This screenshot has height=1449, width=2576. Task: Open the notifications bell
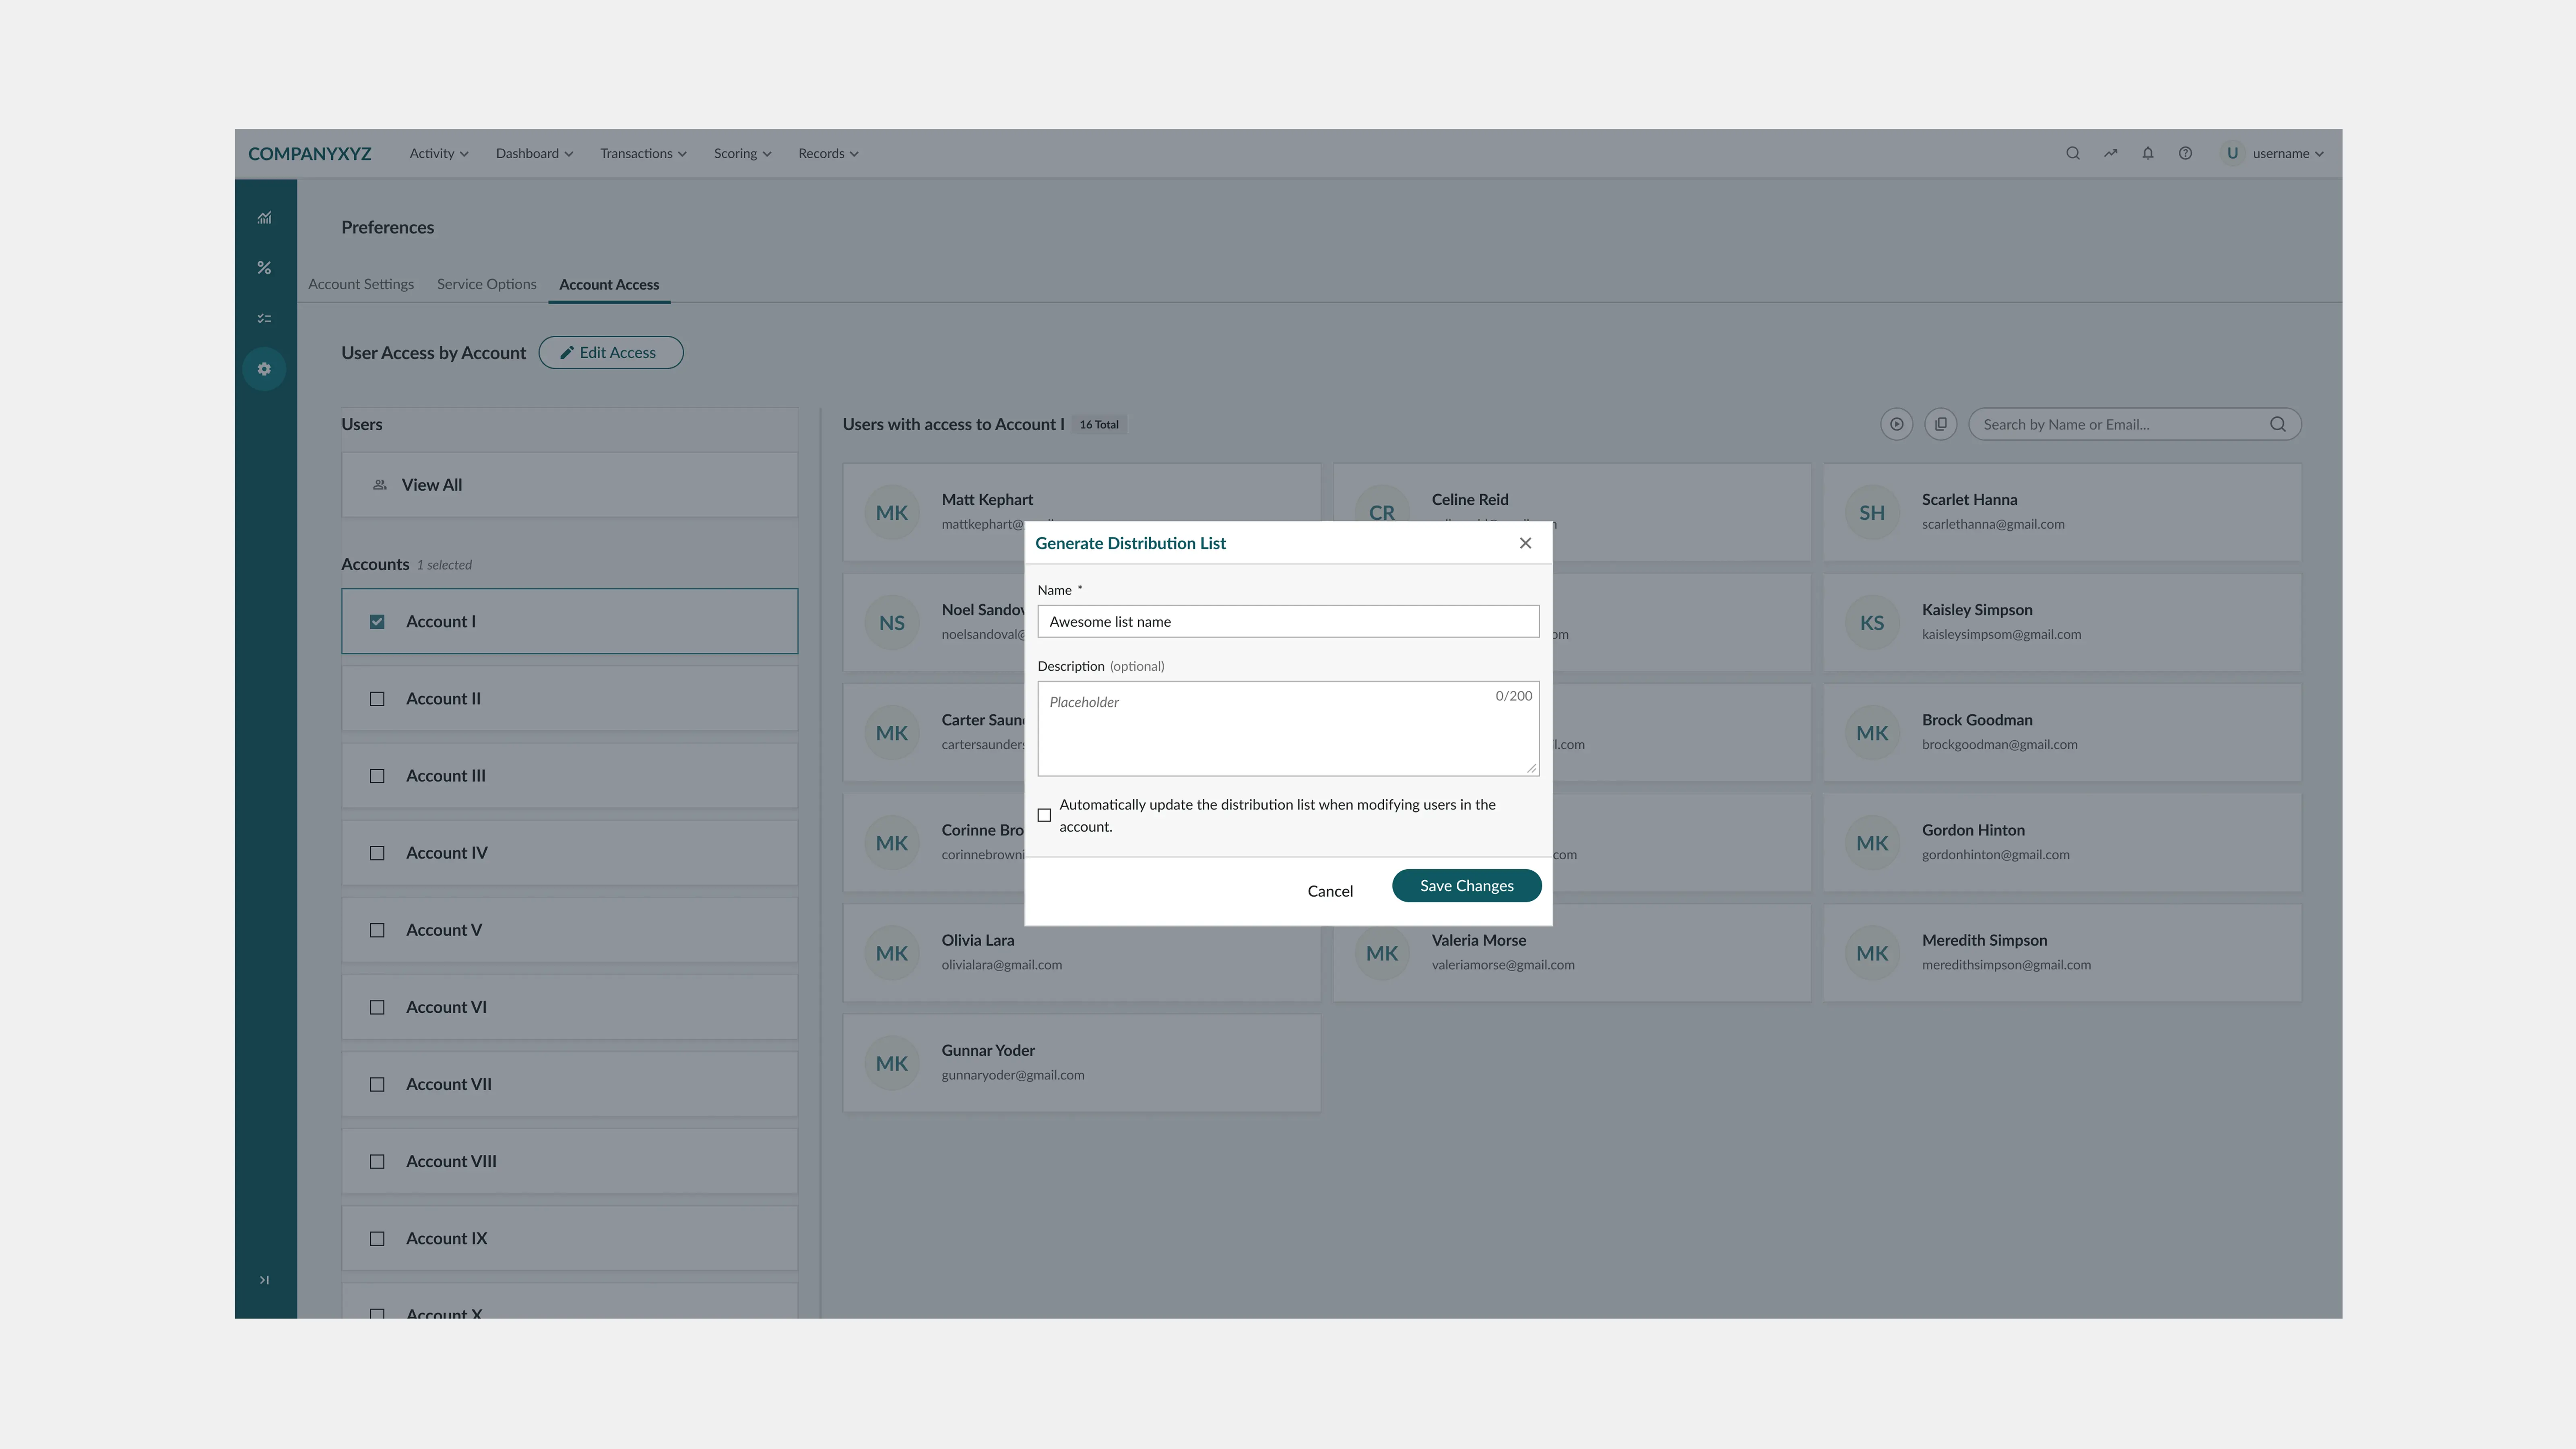2148,153
